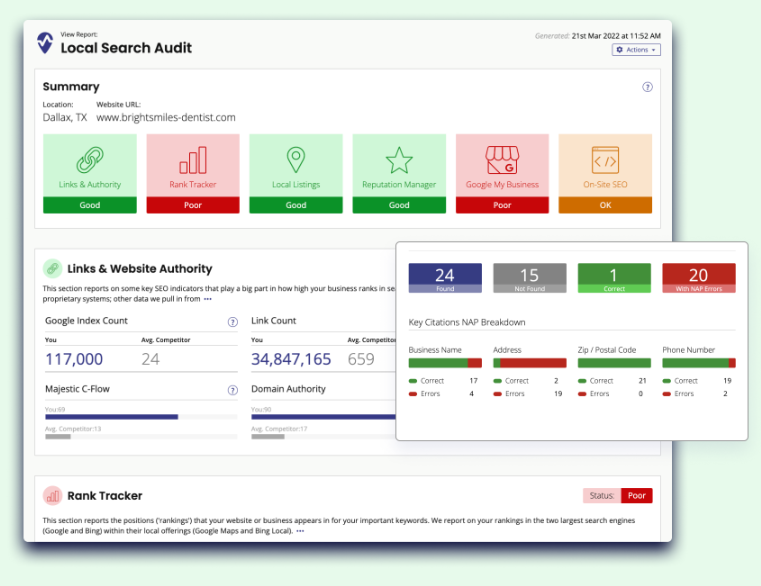Click Business Name Correct count 17

coord(474,381)
